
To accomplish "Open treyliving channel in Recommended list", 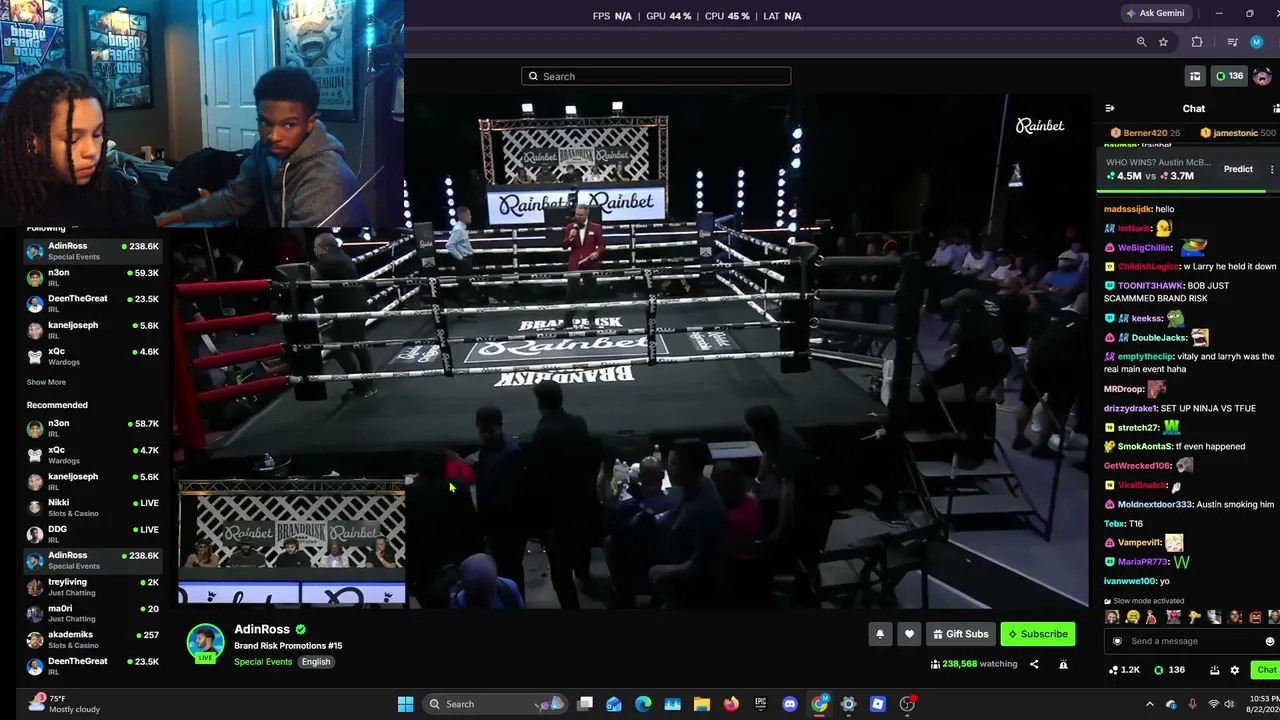I will [x=92, y=587].
